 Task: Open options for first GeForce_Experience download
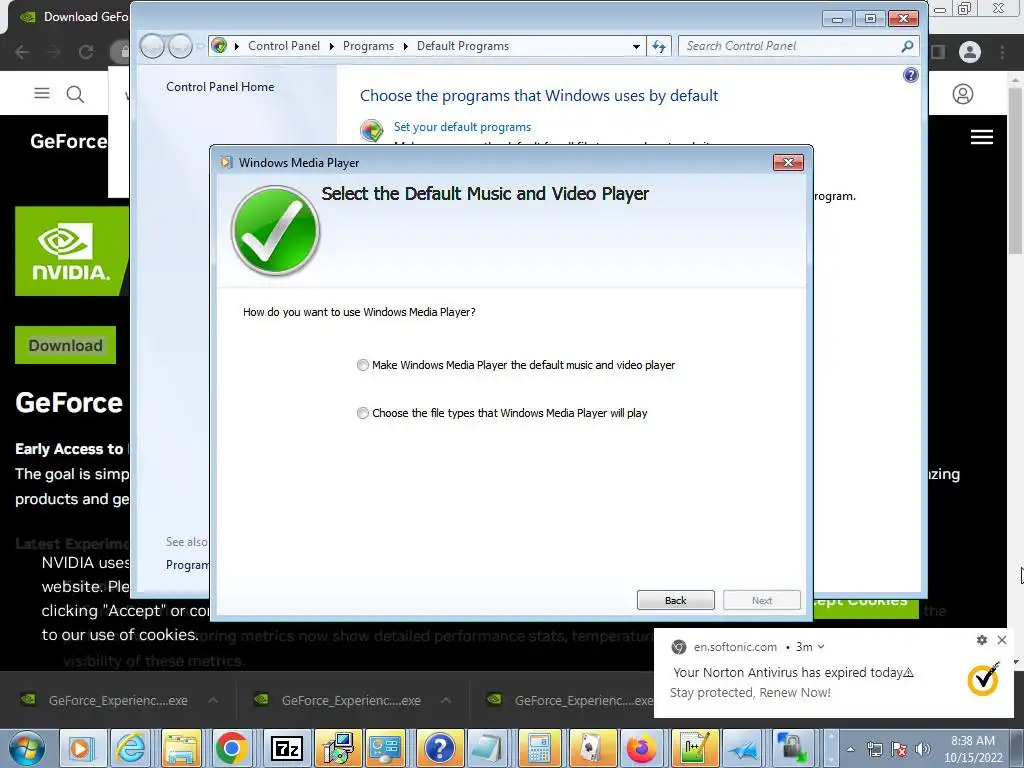point(213,700)
